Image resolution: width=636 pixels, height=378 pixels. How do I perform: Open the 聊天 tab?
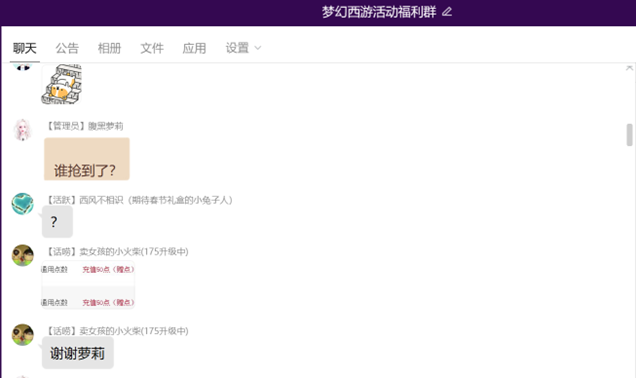[x=25, y=48]
